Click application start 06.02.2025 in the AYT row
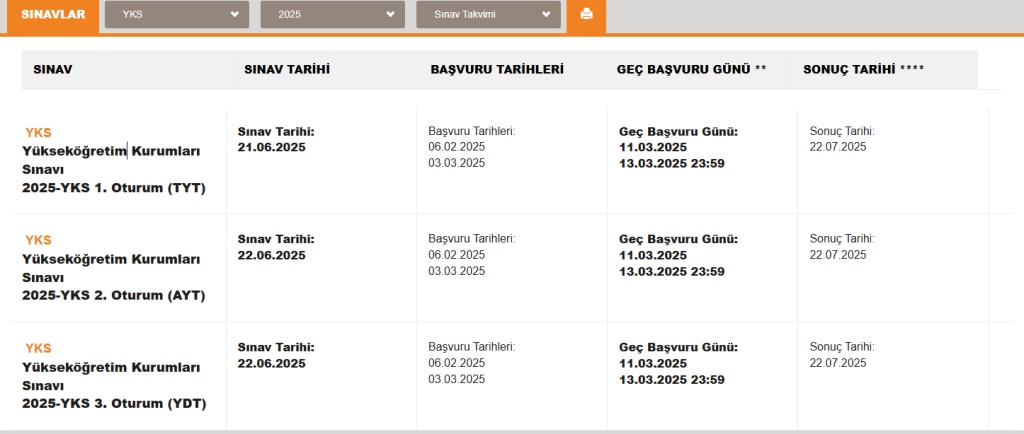This screenshot has height=434, width=1024. click(x=456, y=255)
